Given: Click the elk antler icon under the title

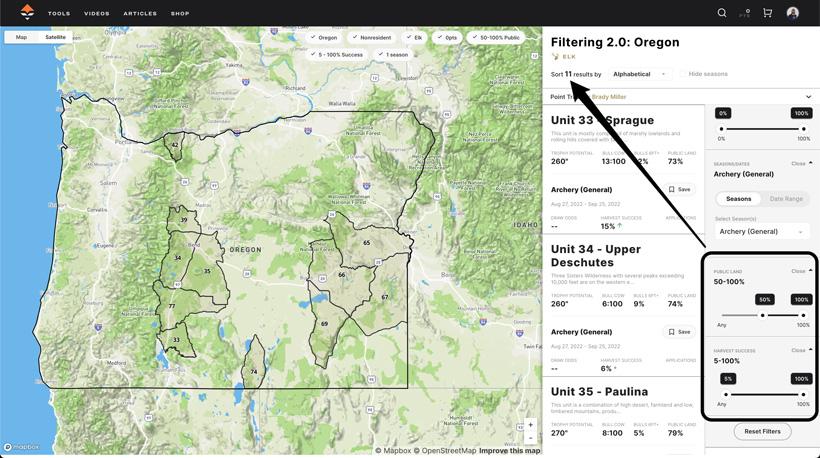Looking at the screenshot, I should [x=555, y=56].
